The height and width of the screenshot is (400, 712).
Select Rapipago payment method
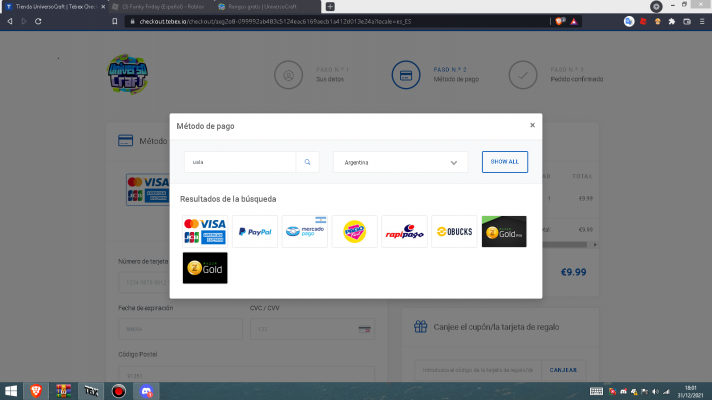pyautogui.click(x=404, y=231)
